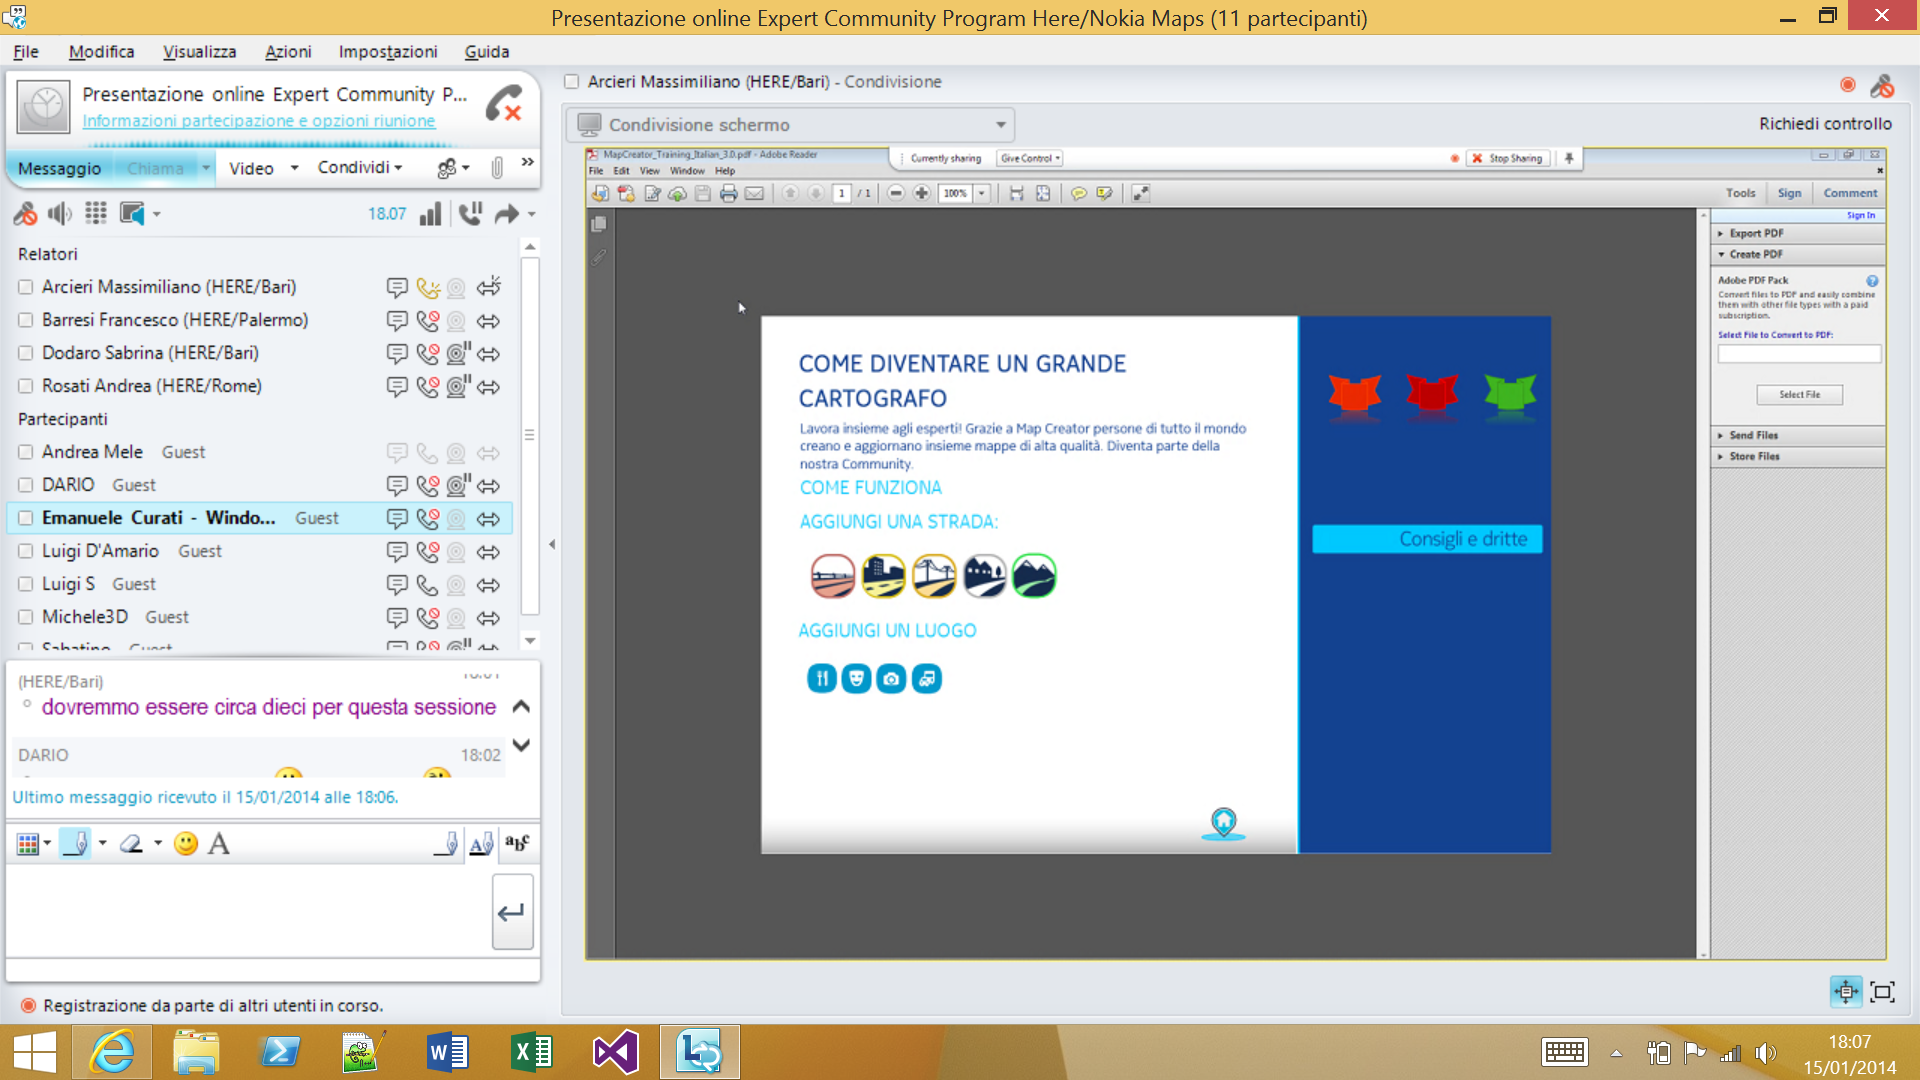Open sharing arrows for Luigi D'Amario
The width and height of the screenshot is (1920, 1080).
tap(488, 552)
